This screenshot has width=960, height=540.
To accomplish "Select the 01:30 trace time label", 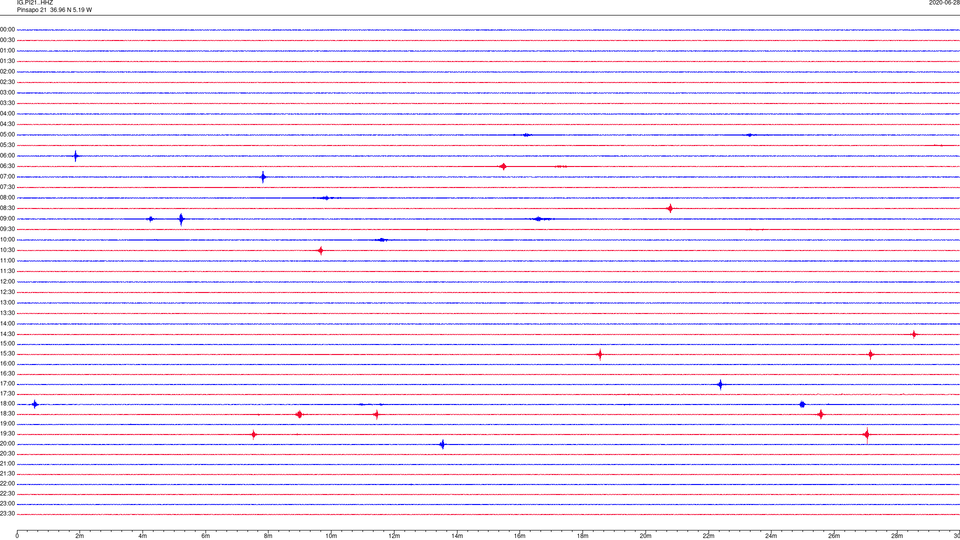I will coord(7,61).
